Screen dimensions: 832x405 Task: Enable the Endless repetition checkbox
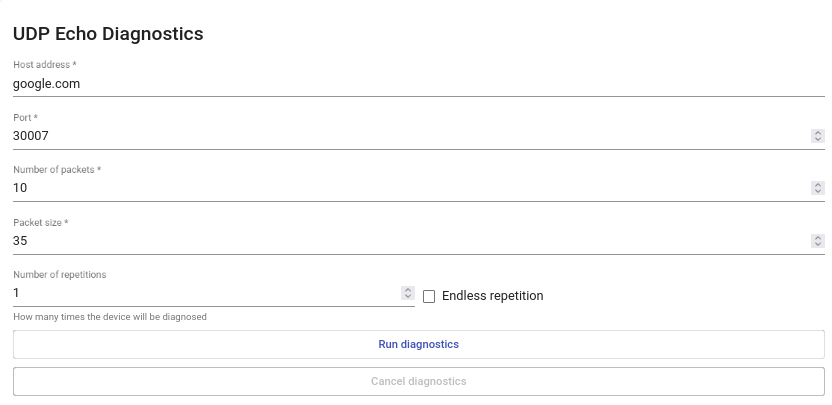pyautogui.click(x=429, y=296)
